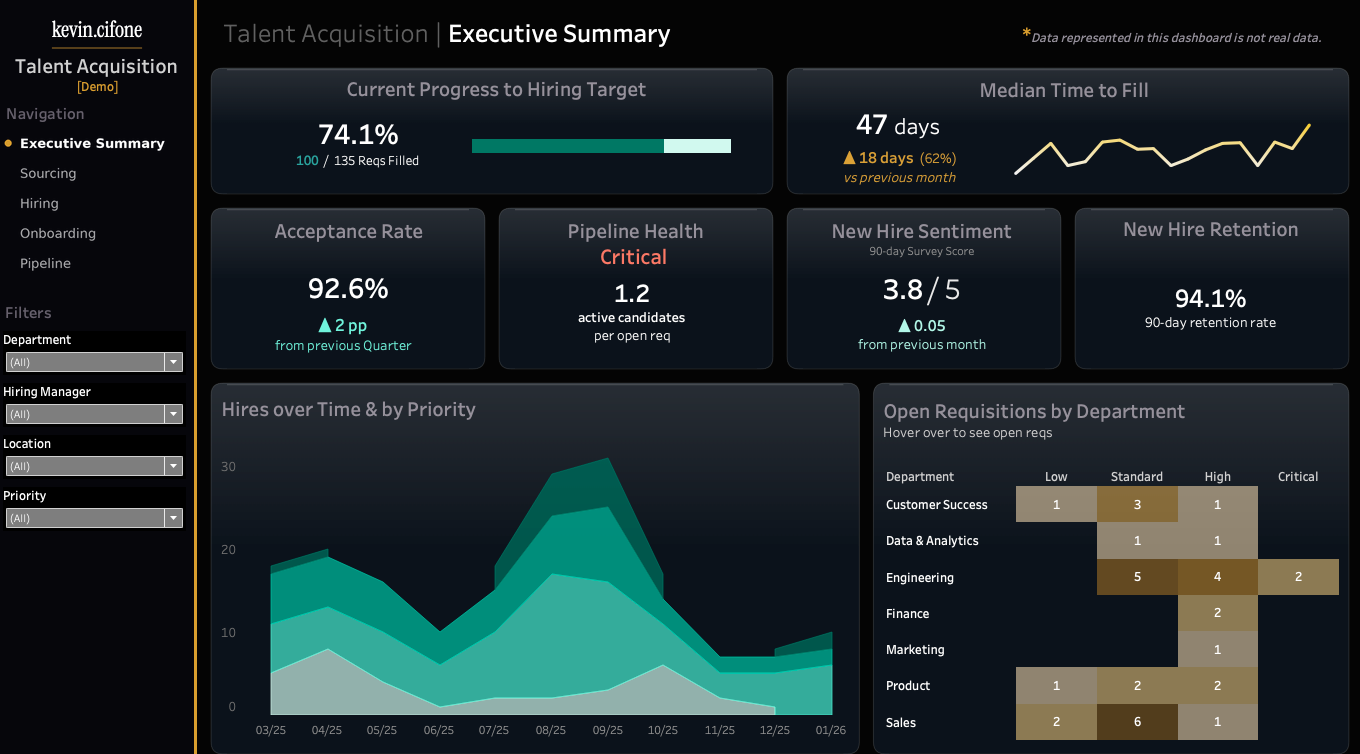The image size is (1360, 754).
Task: Select Pipeline in the navigation
Action: point(45,263)
